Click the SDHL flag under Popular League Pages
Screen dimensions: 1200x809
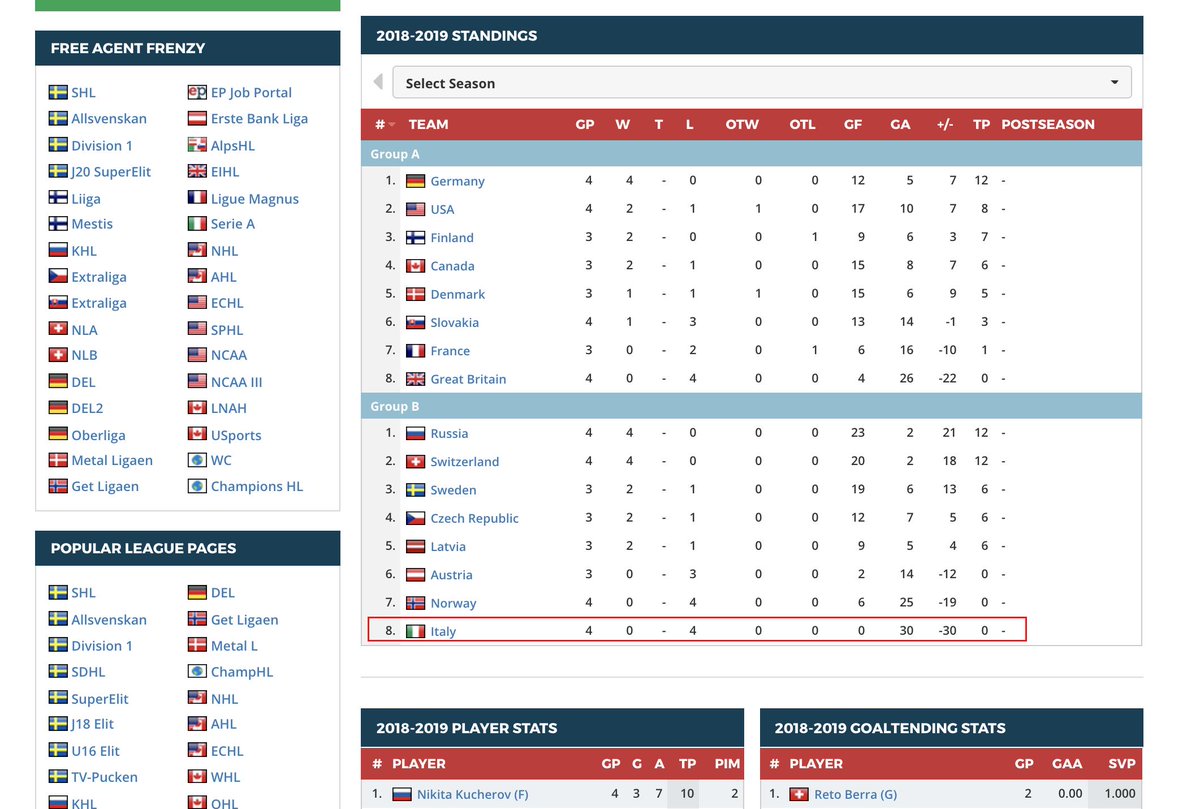coord(57,671)
